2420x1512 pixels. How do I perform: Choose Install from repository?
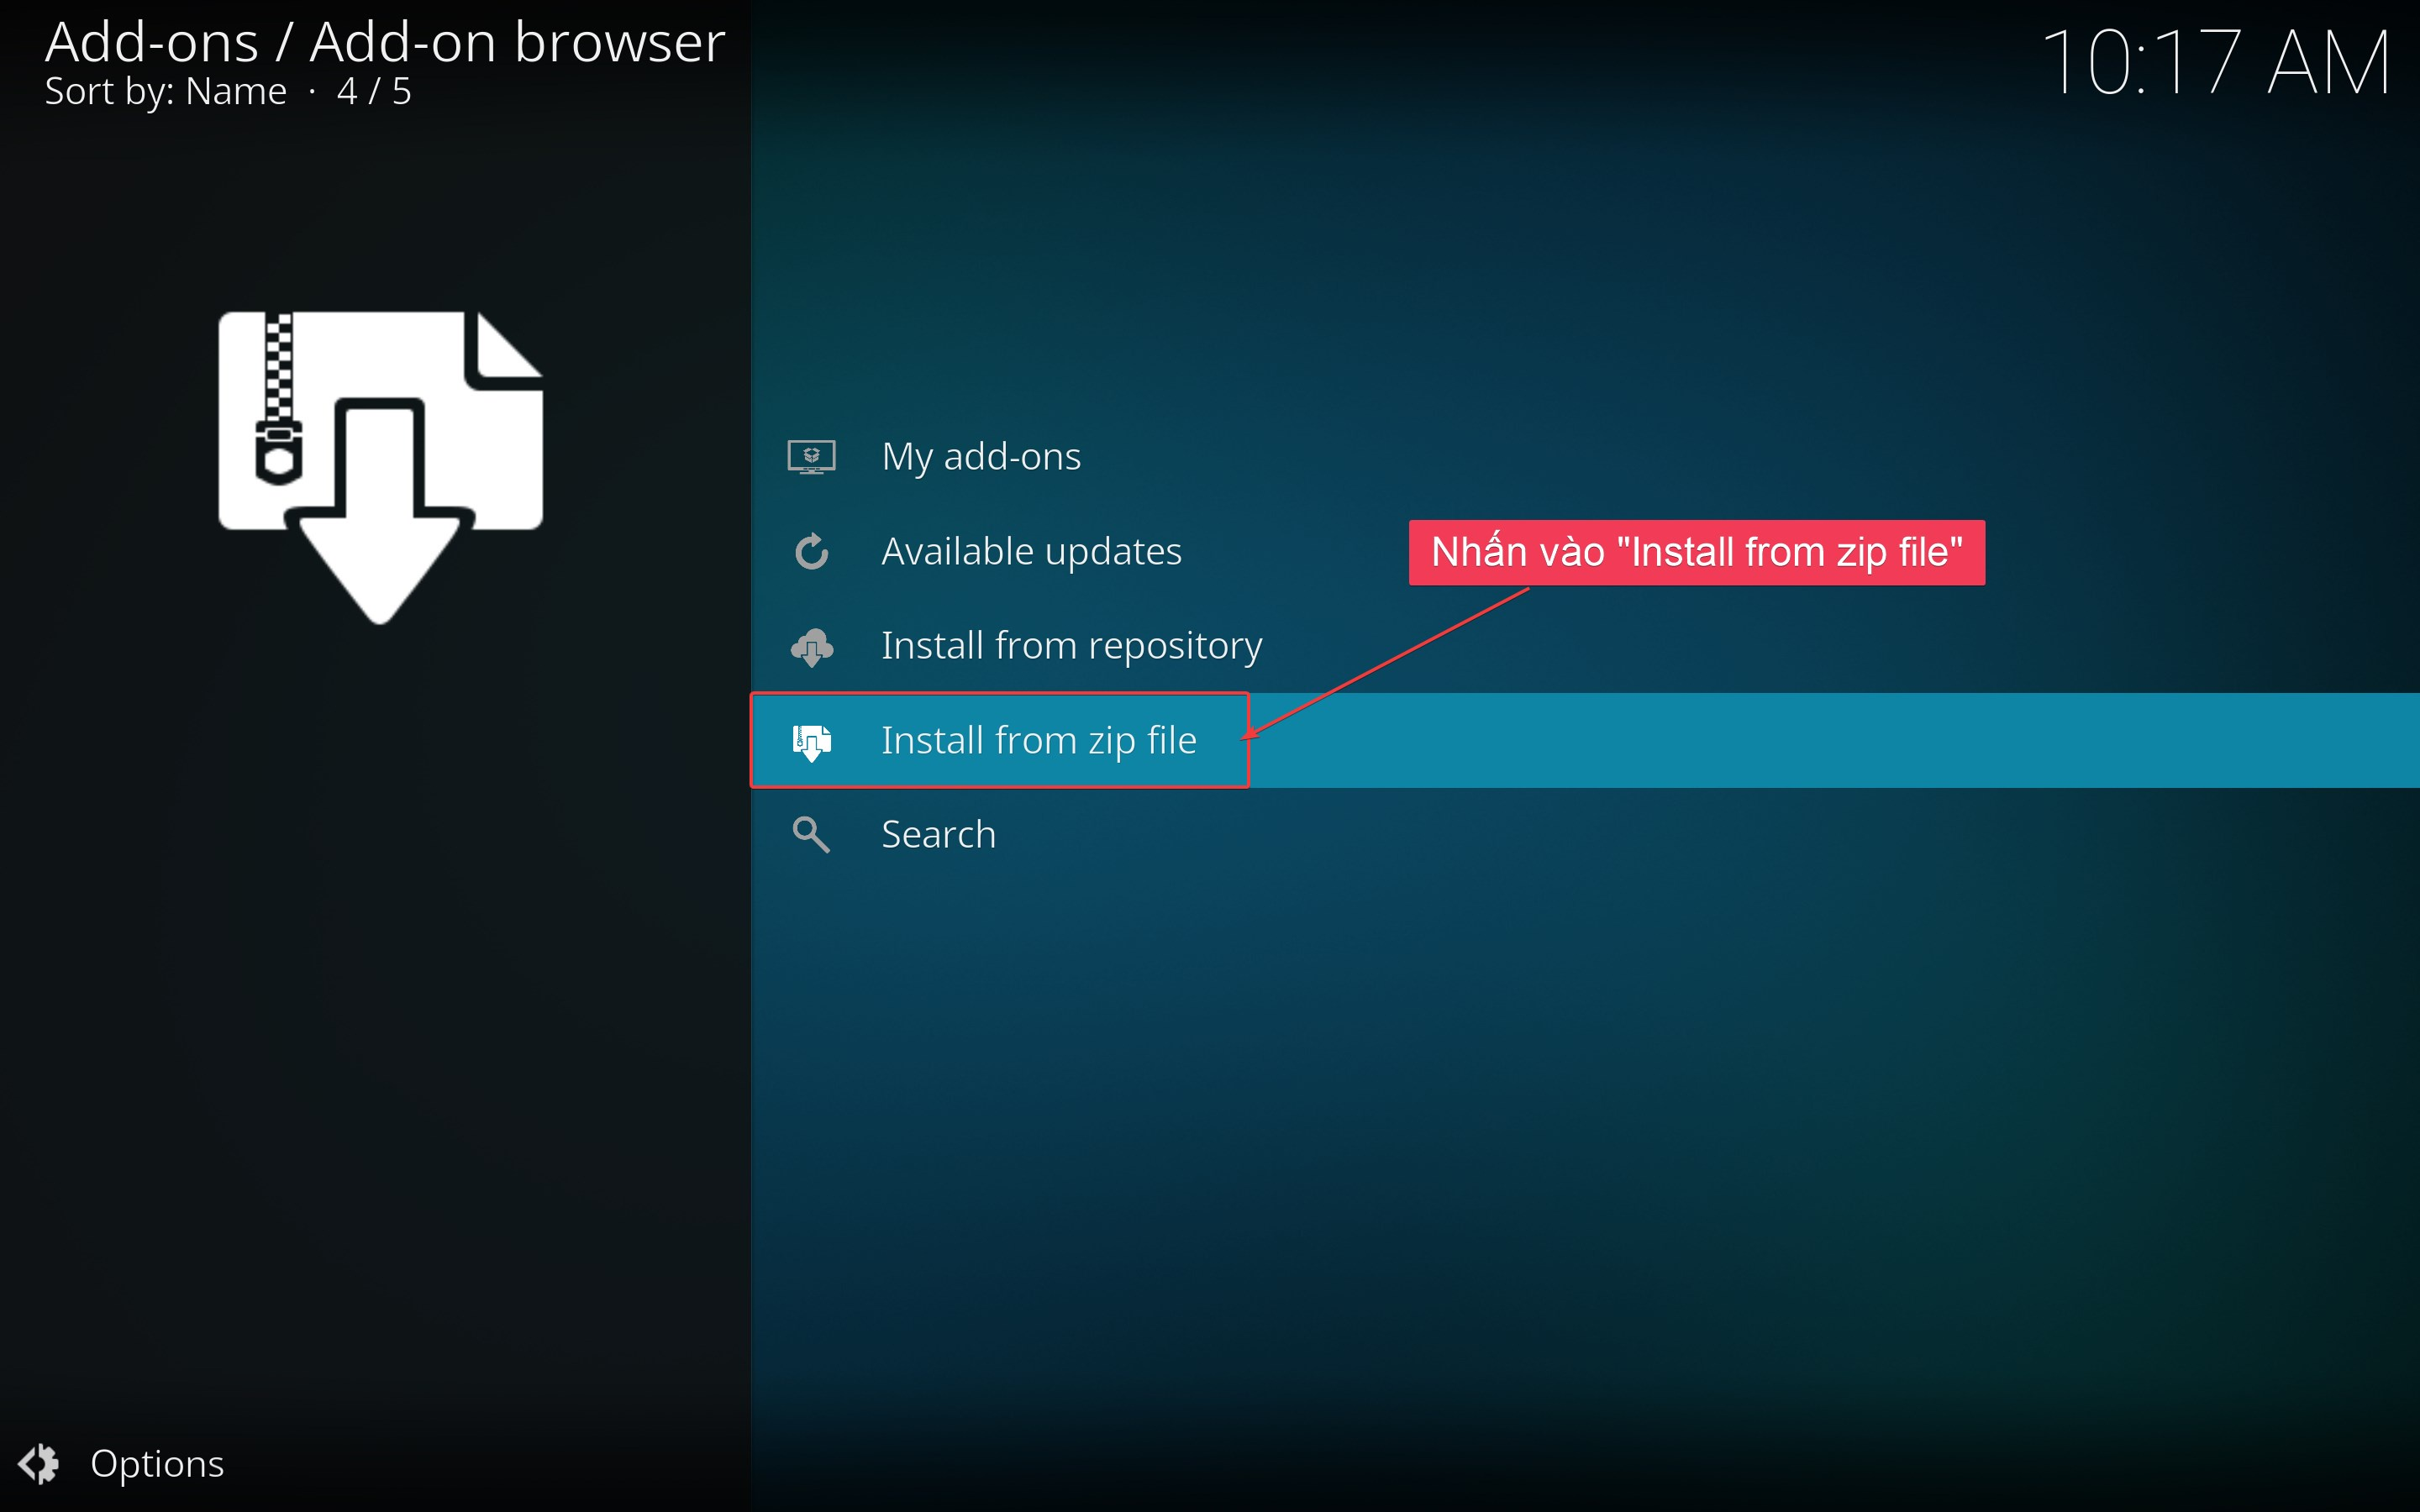(x=1585, y=646)
